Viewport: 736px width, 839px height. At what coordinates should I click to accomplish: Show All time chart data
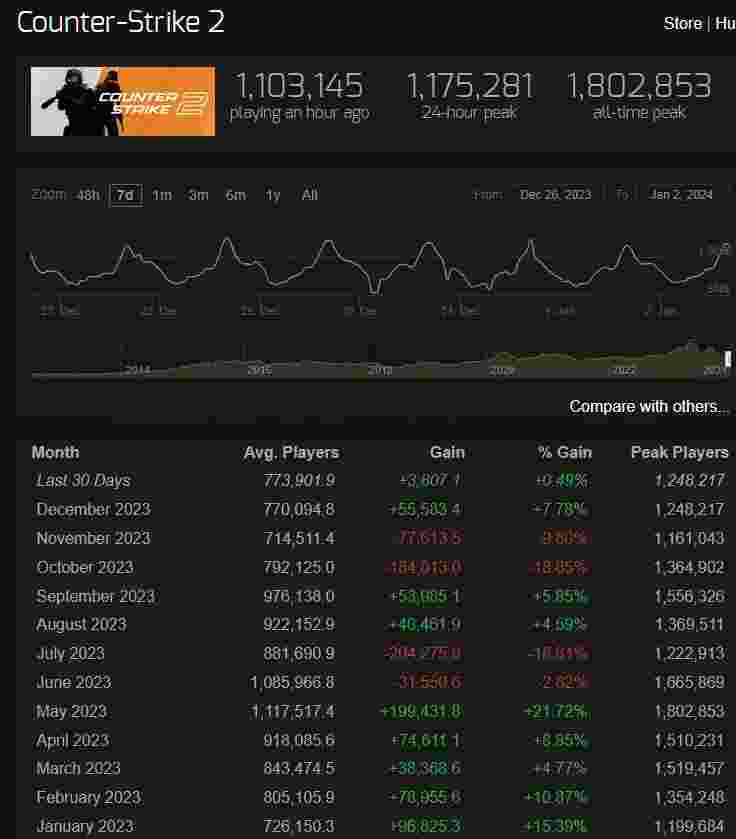[310, 195]
